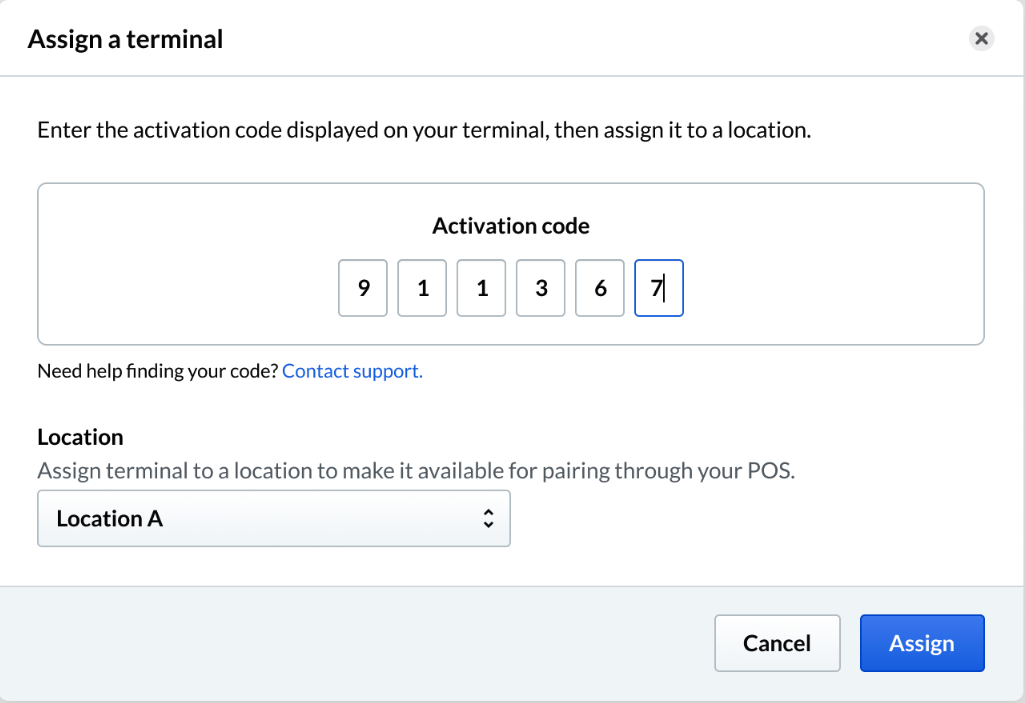The height and width of the screenshot is (703, 1025).
Task: Click the third activation digit field showing 1
Action: click(480, 288)
